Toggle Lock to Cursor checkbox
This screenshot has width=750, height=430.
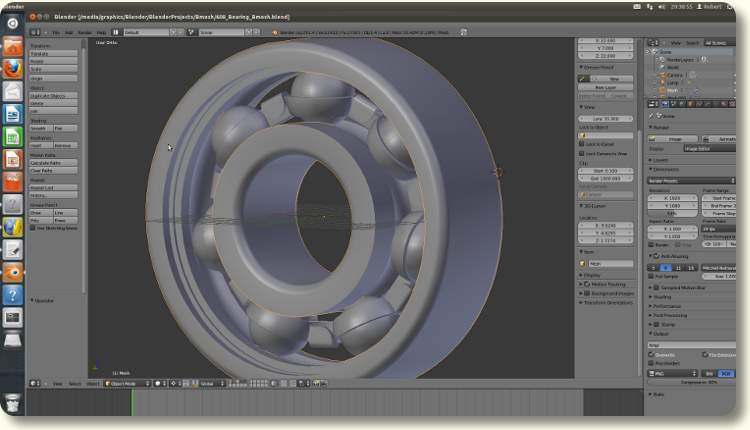(582, 145)
